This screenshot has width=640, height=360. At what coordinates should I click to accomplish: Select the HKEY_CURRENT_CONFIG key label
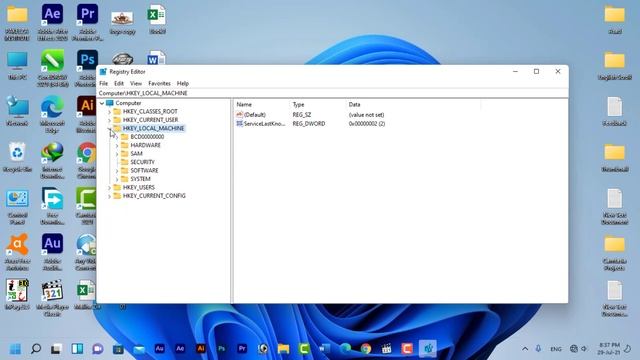click(154, 196)
